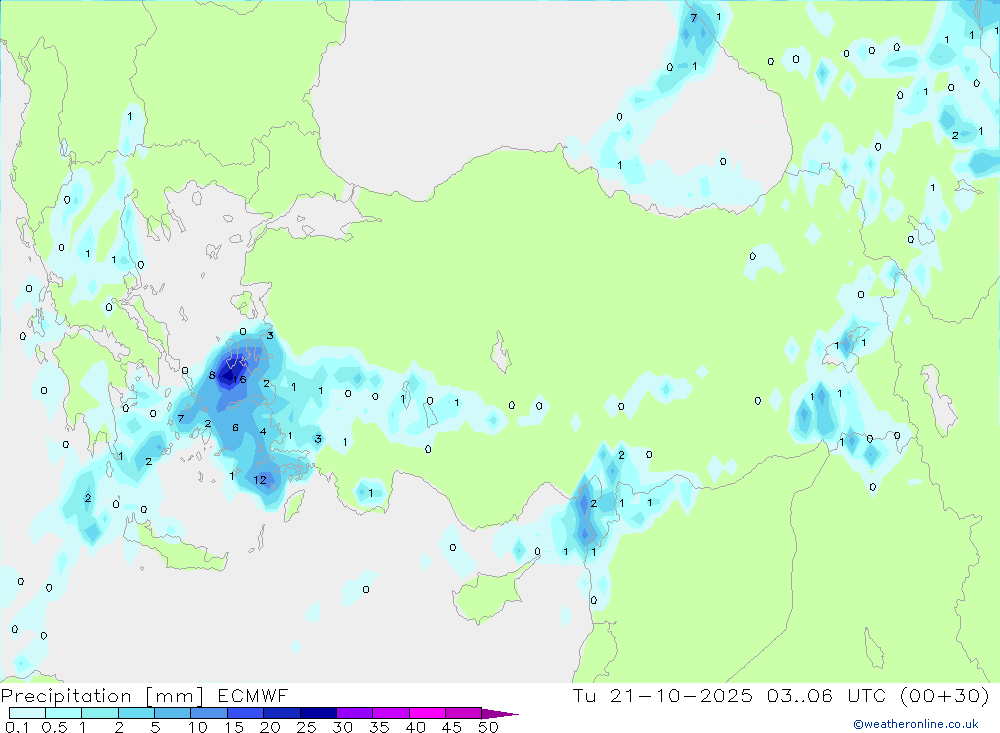Click the 'Precipitation [mm] ECMWF' title text
Screen dimensions: 1000x733
144,695
